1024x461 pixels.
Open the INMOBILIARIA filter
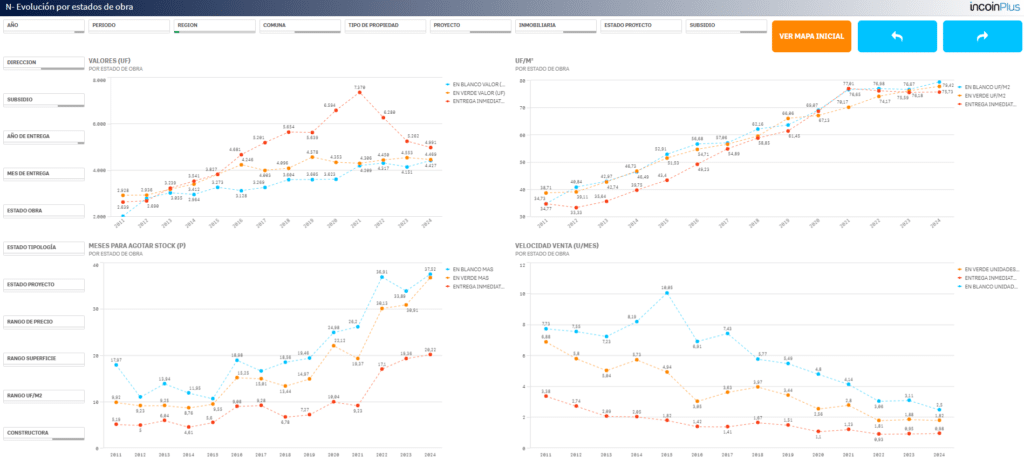coord(556,26)
